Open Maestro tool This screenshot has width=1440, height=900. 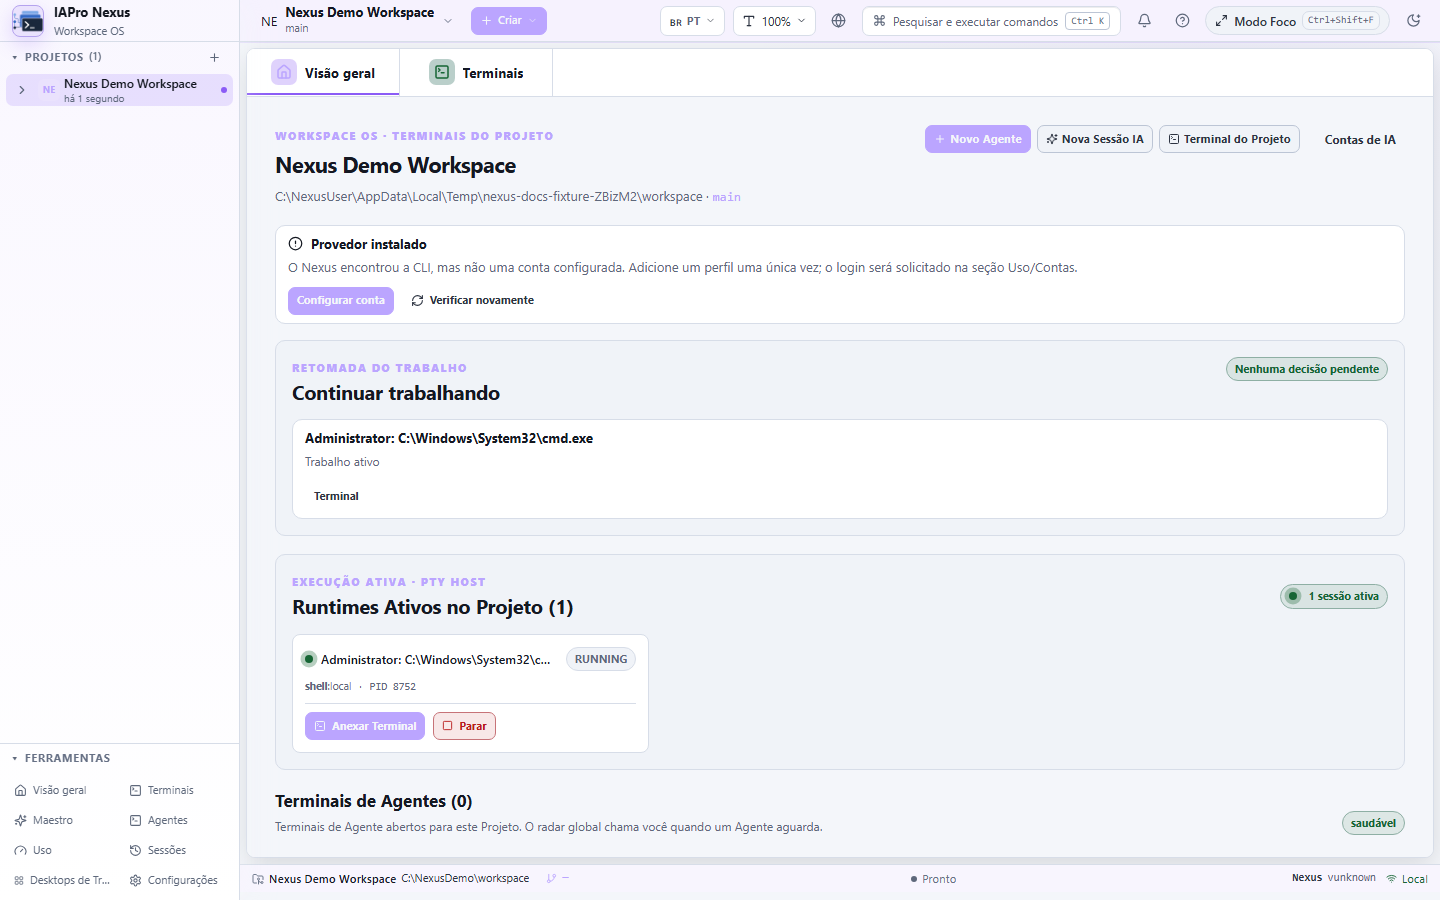44,820
